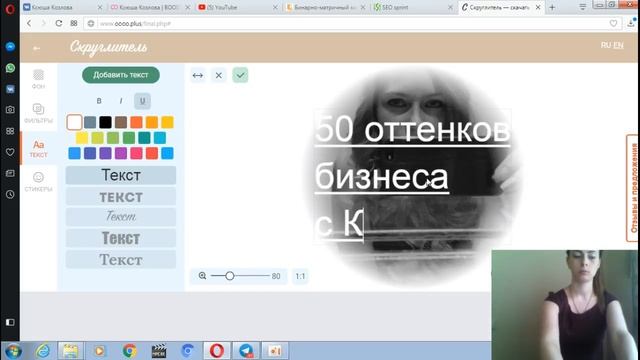This screenshot has width=640, height=360.
Task: Close the Скруглитель browser tab
Action: click(x=538, y=7)
